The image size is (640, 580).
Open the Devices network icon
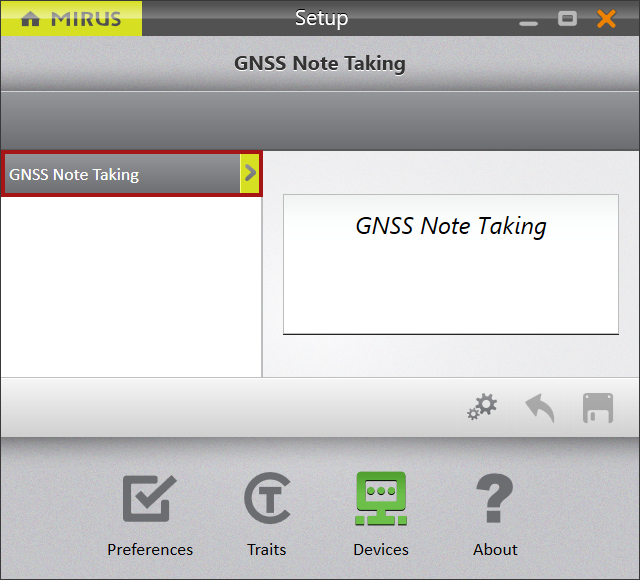tap(381, 498)
